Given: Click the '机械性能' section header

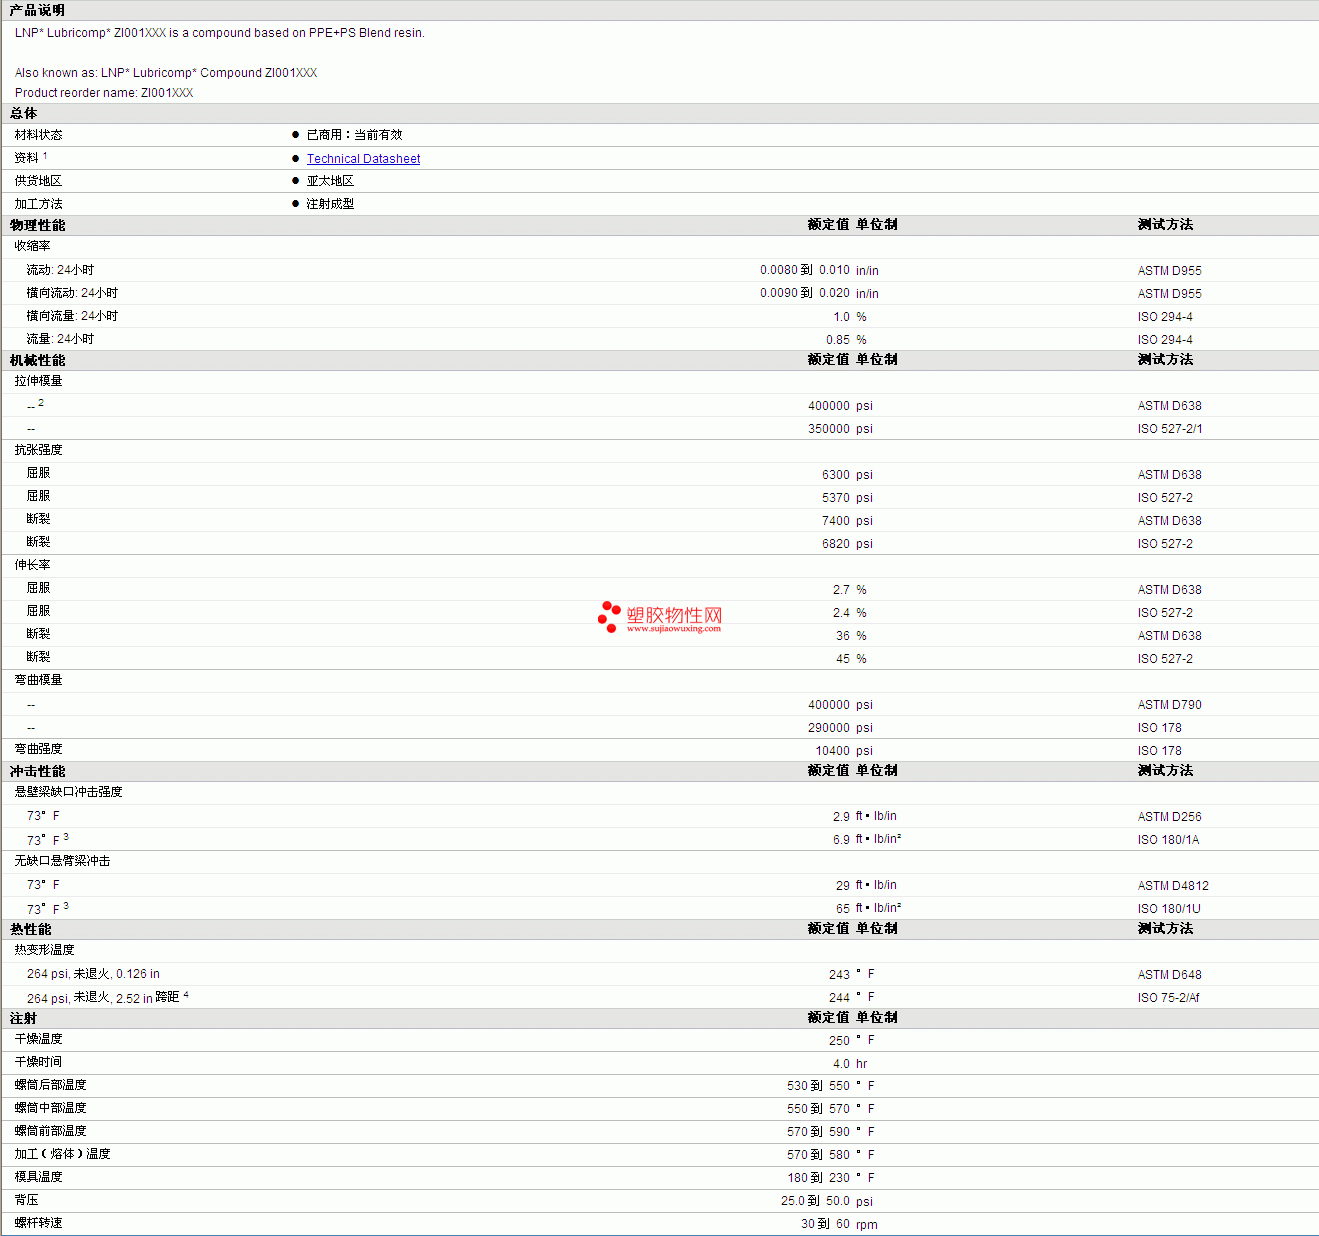Looking at the screenshot, I should click(37, 360).
